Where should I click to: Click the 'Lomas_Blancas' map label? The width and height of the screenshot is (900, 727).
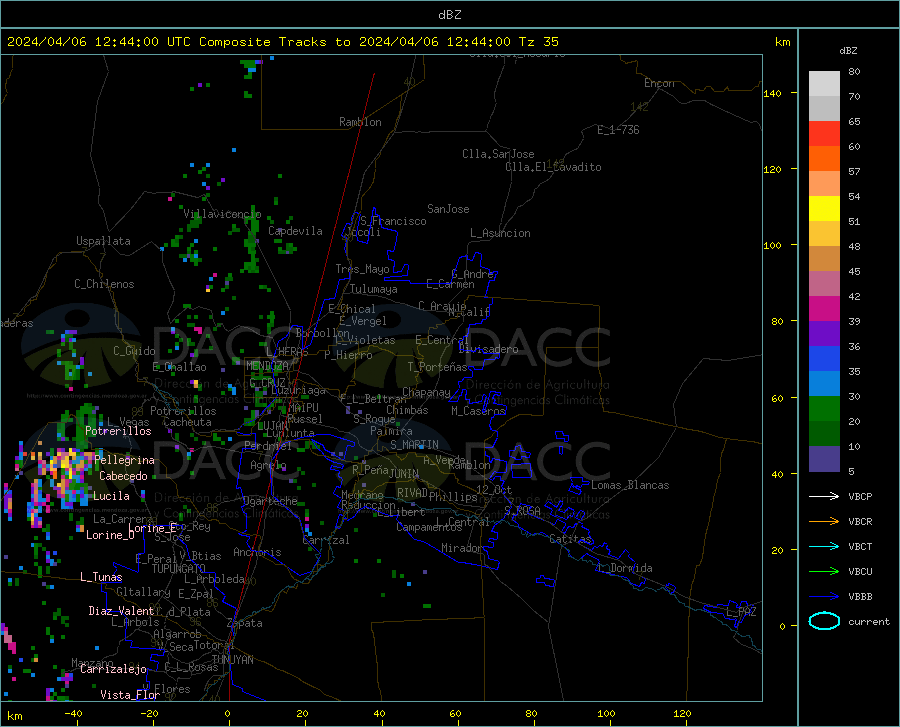pyautogui.click(x=630, y=485)
